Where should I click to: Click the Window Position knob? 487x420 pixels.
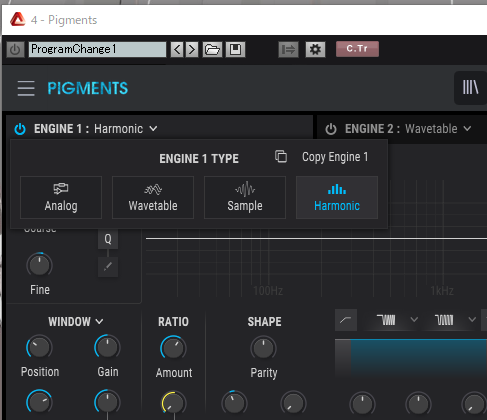coord(39,347)
